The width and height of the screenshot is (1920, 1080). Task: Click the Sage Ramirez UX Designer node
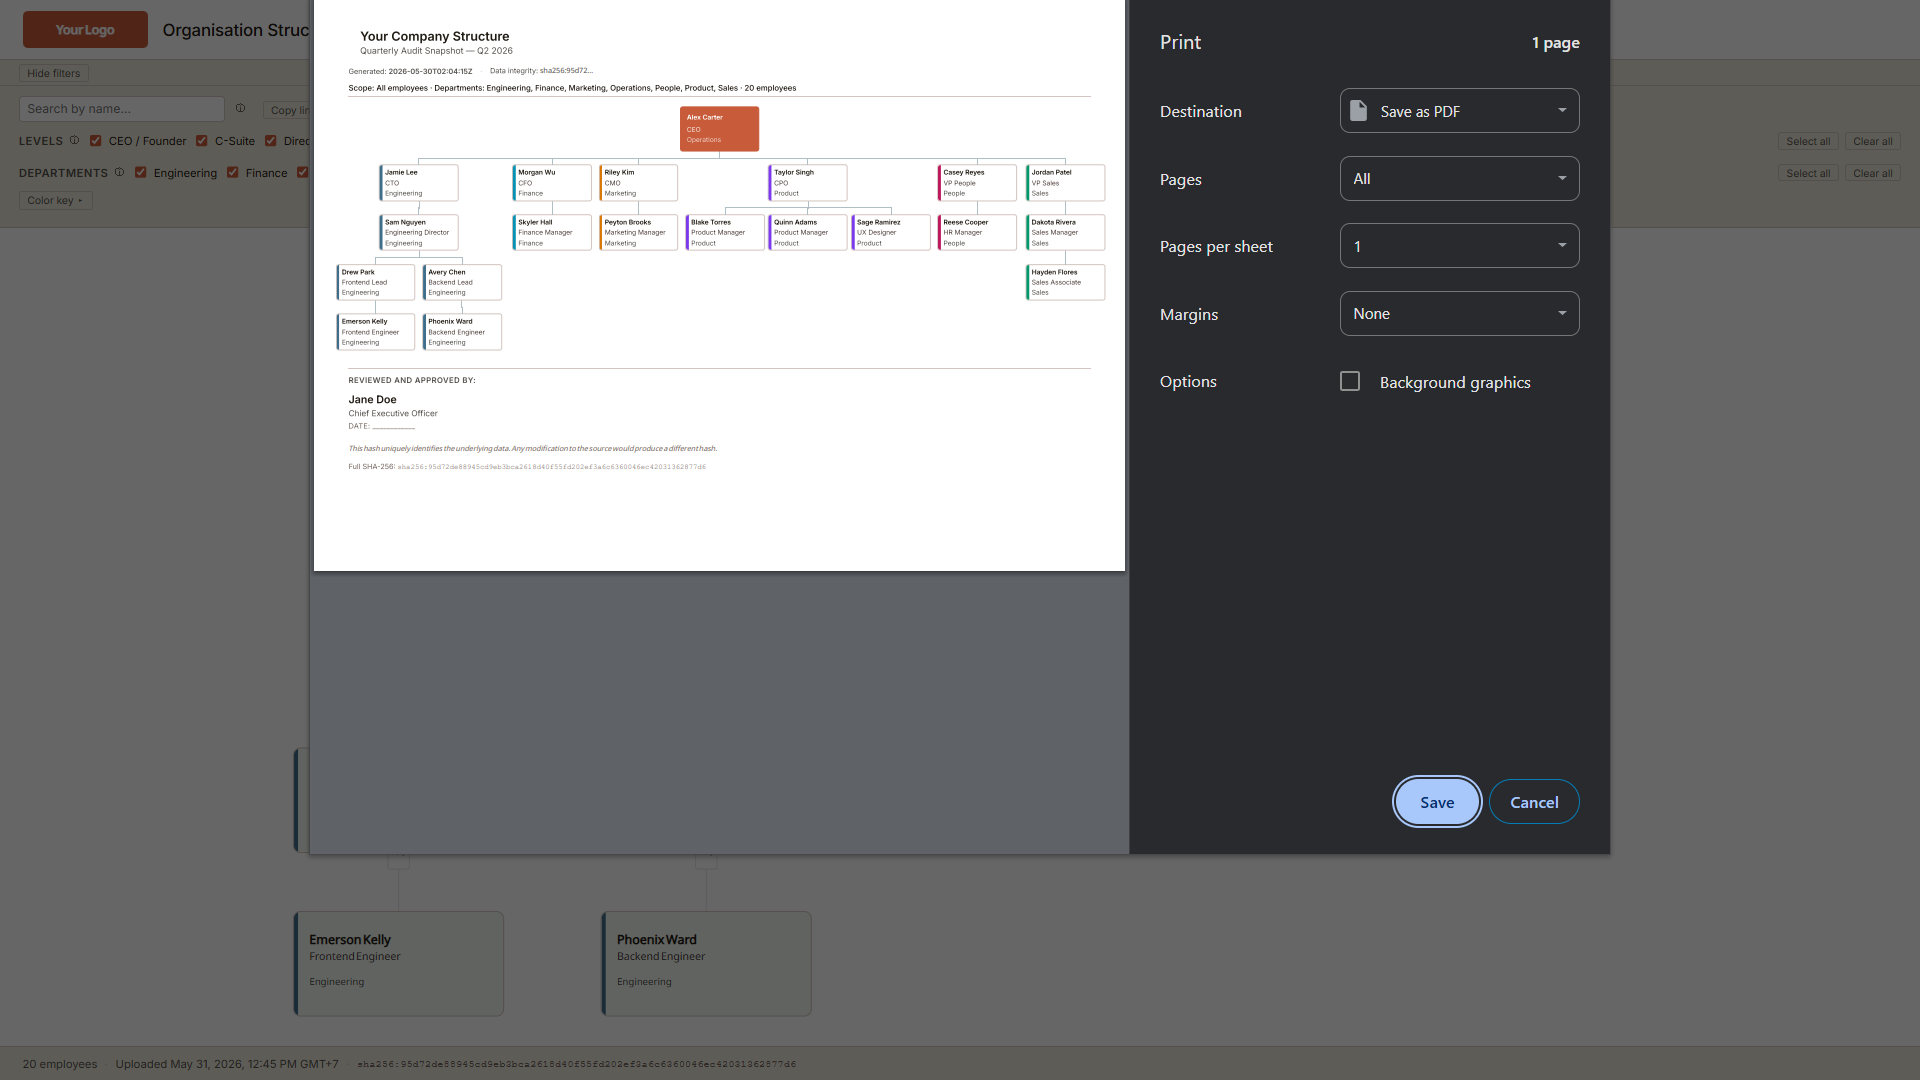[x=891, y=232]
